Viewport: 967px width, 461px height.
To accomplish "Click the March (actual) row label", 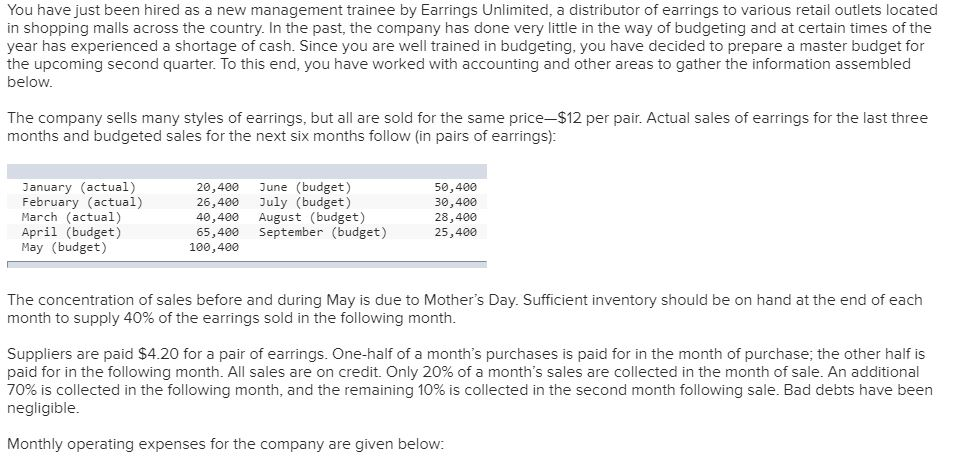I will click(72, 217).
